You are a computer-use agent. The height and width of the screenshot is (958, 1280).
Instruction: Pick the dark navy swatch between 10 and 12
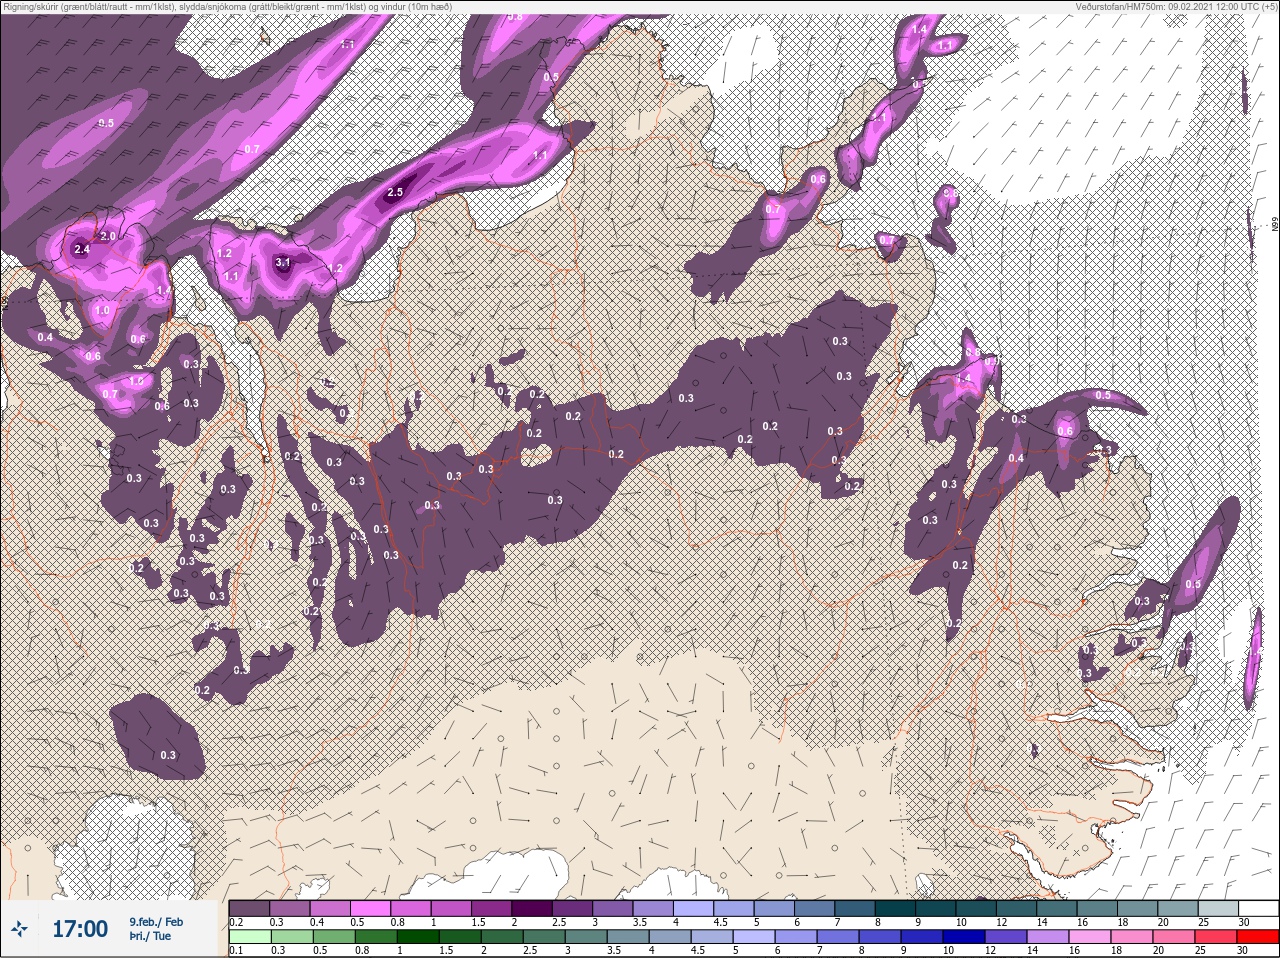click(x=966, y=936)
